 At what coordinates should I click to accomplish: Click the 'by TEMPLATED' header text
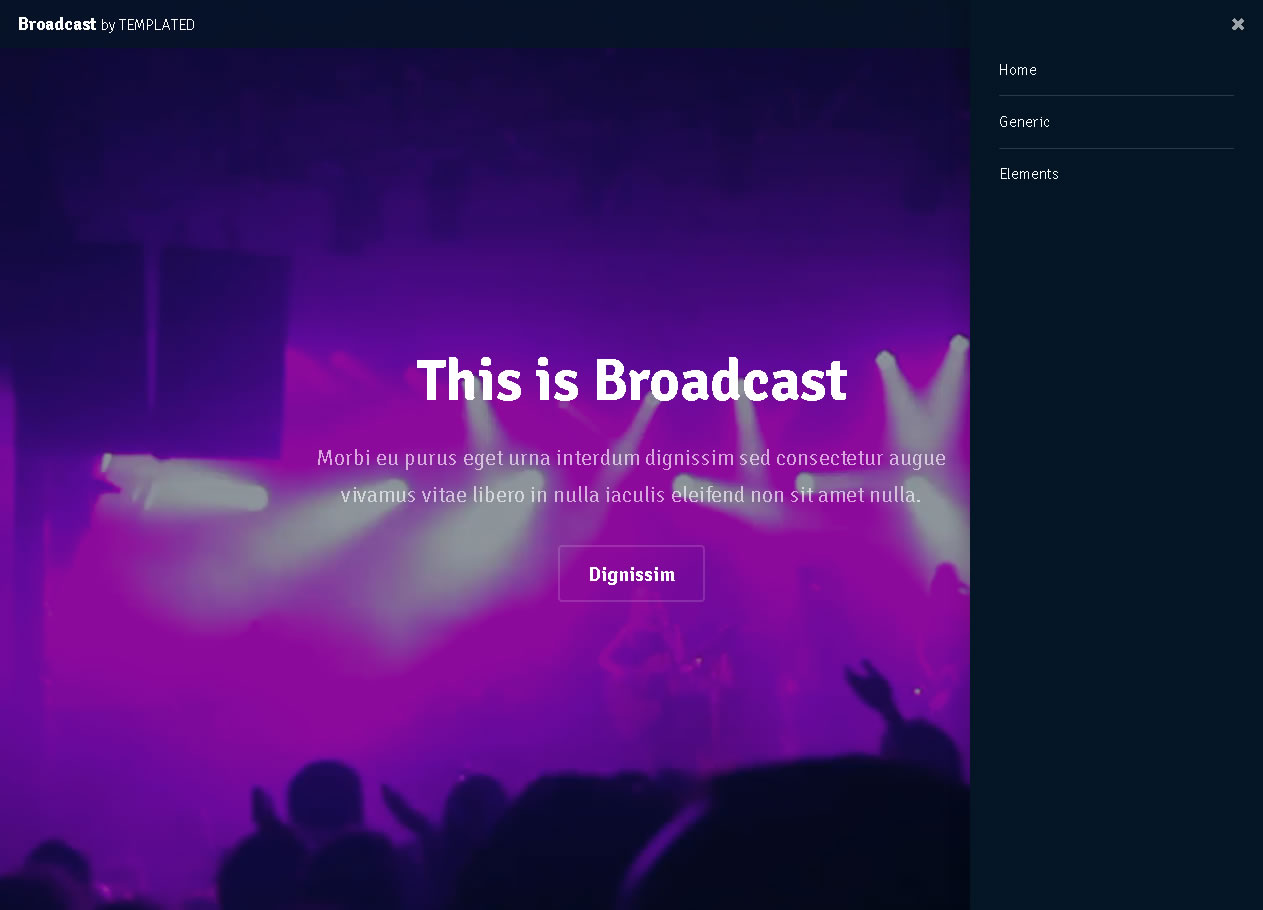[x=148, y=25]
